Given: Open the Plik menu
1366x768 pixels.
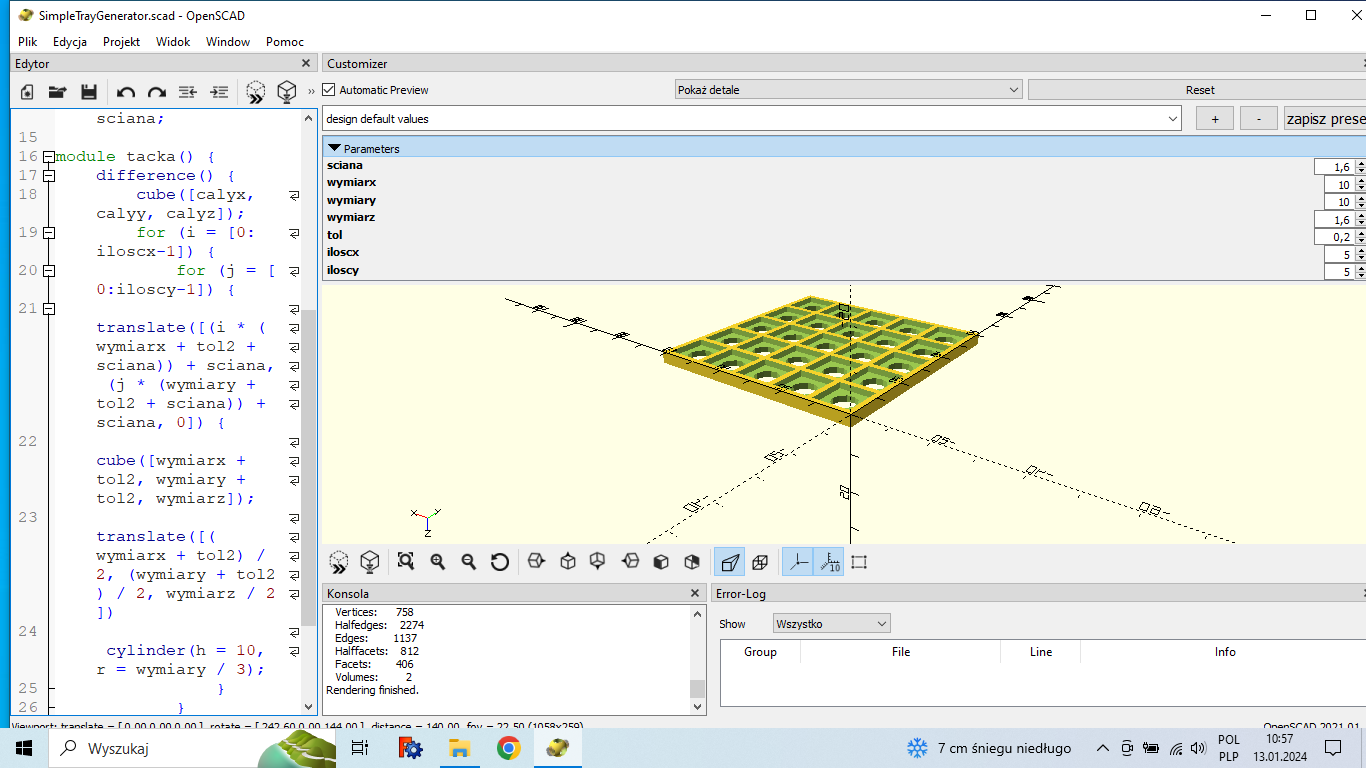Looking at the screenshot, I should 26,42.
